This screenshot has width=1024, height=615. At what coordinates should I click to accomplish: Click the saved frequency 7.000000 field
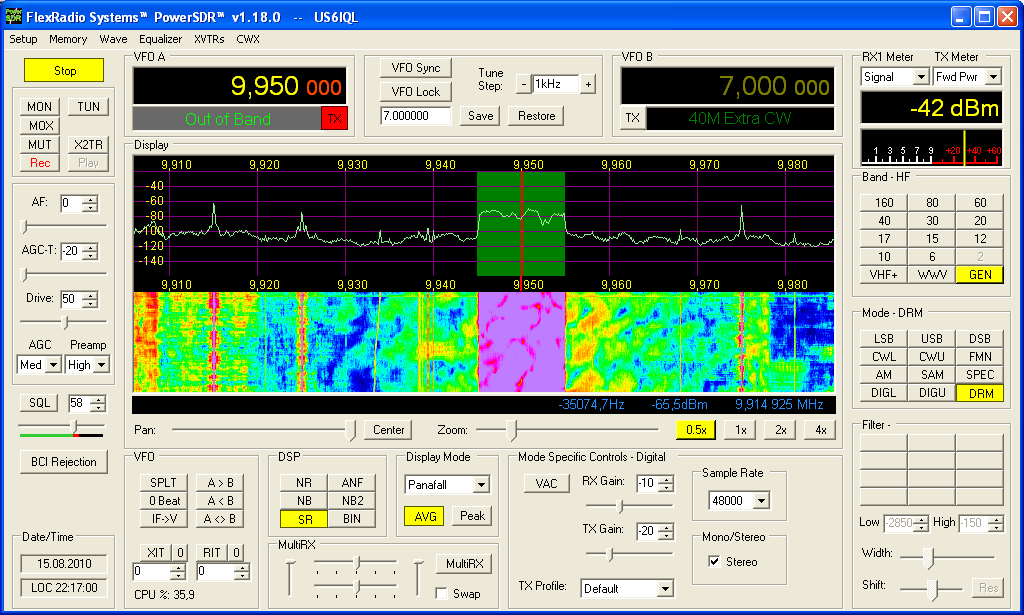pyautogui.click(x=417, y=116)
